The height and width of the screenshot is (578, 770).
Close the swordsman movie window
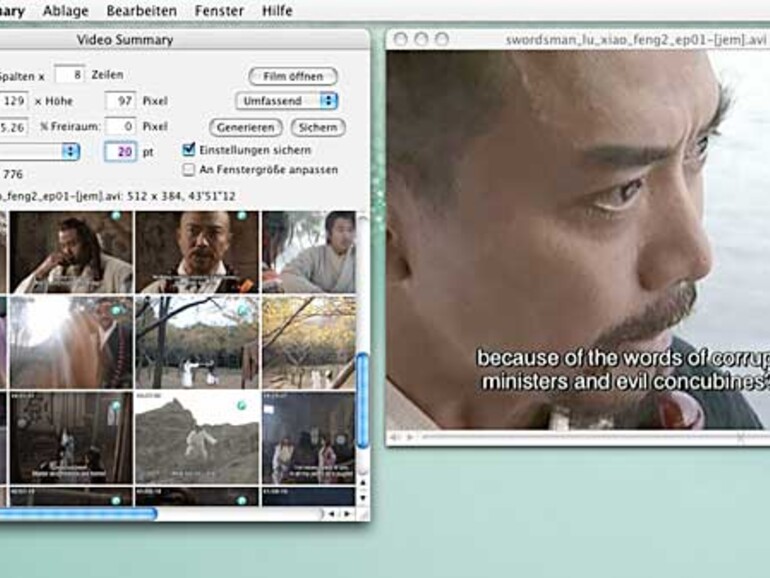coord(400,39)
